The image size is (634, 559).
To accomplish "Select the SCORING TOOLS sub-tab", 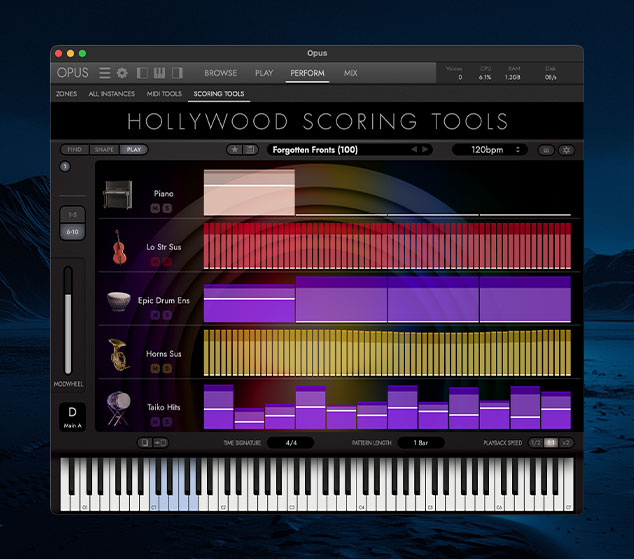I will 219,94.
